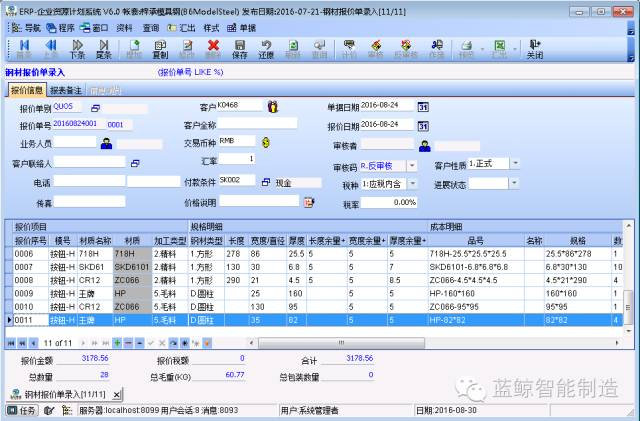The height and width of the screenshot is (421, 640).
Task: Click the 审核 audit toolbar icon
Action: (x=376, y=49)
